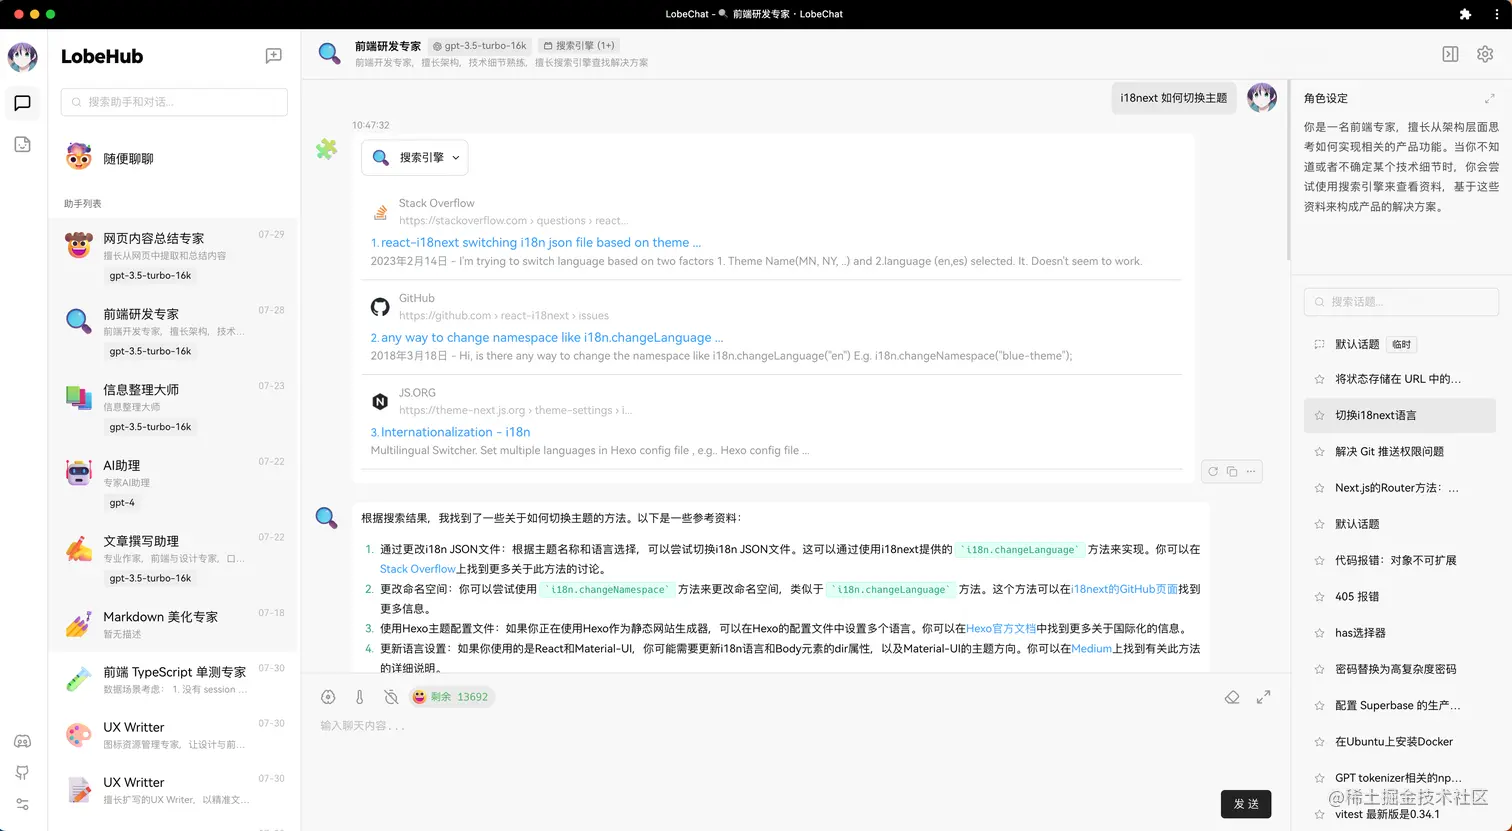The width and height of the screenshot is (1512, 831).
Task: Create a new assistant with plus icon
Action: (273, 56)
